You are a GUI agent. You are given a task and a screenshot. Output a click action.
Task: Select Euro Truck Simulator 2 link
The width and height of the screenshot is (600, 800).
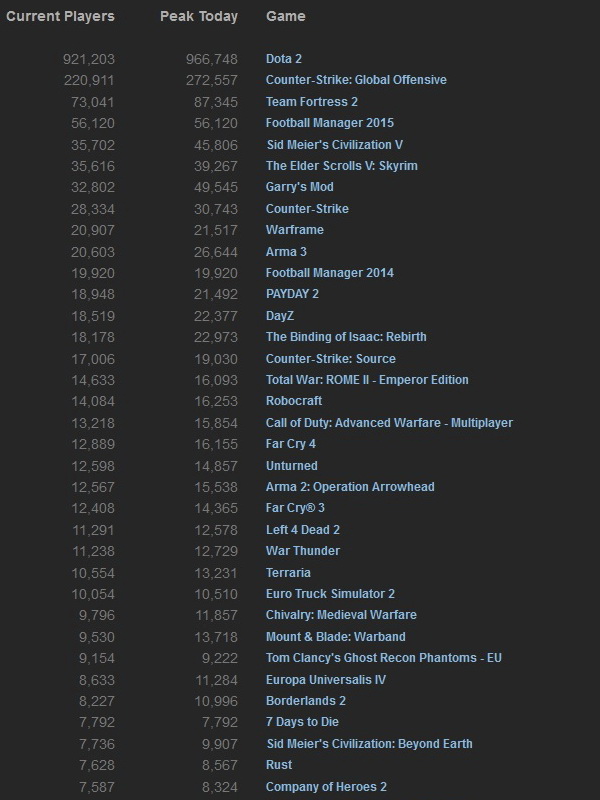point(330,594)
